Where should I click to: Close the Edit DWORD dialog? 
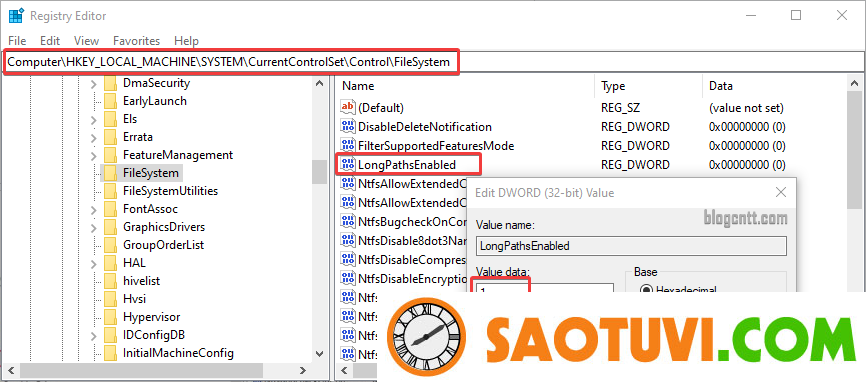point(780,193)
